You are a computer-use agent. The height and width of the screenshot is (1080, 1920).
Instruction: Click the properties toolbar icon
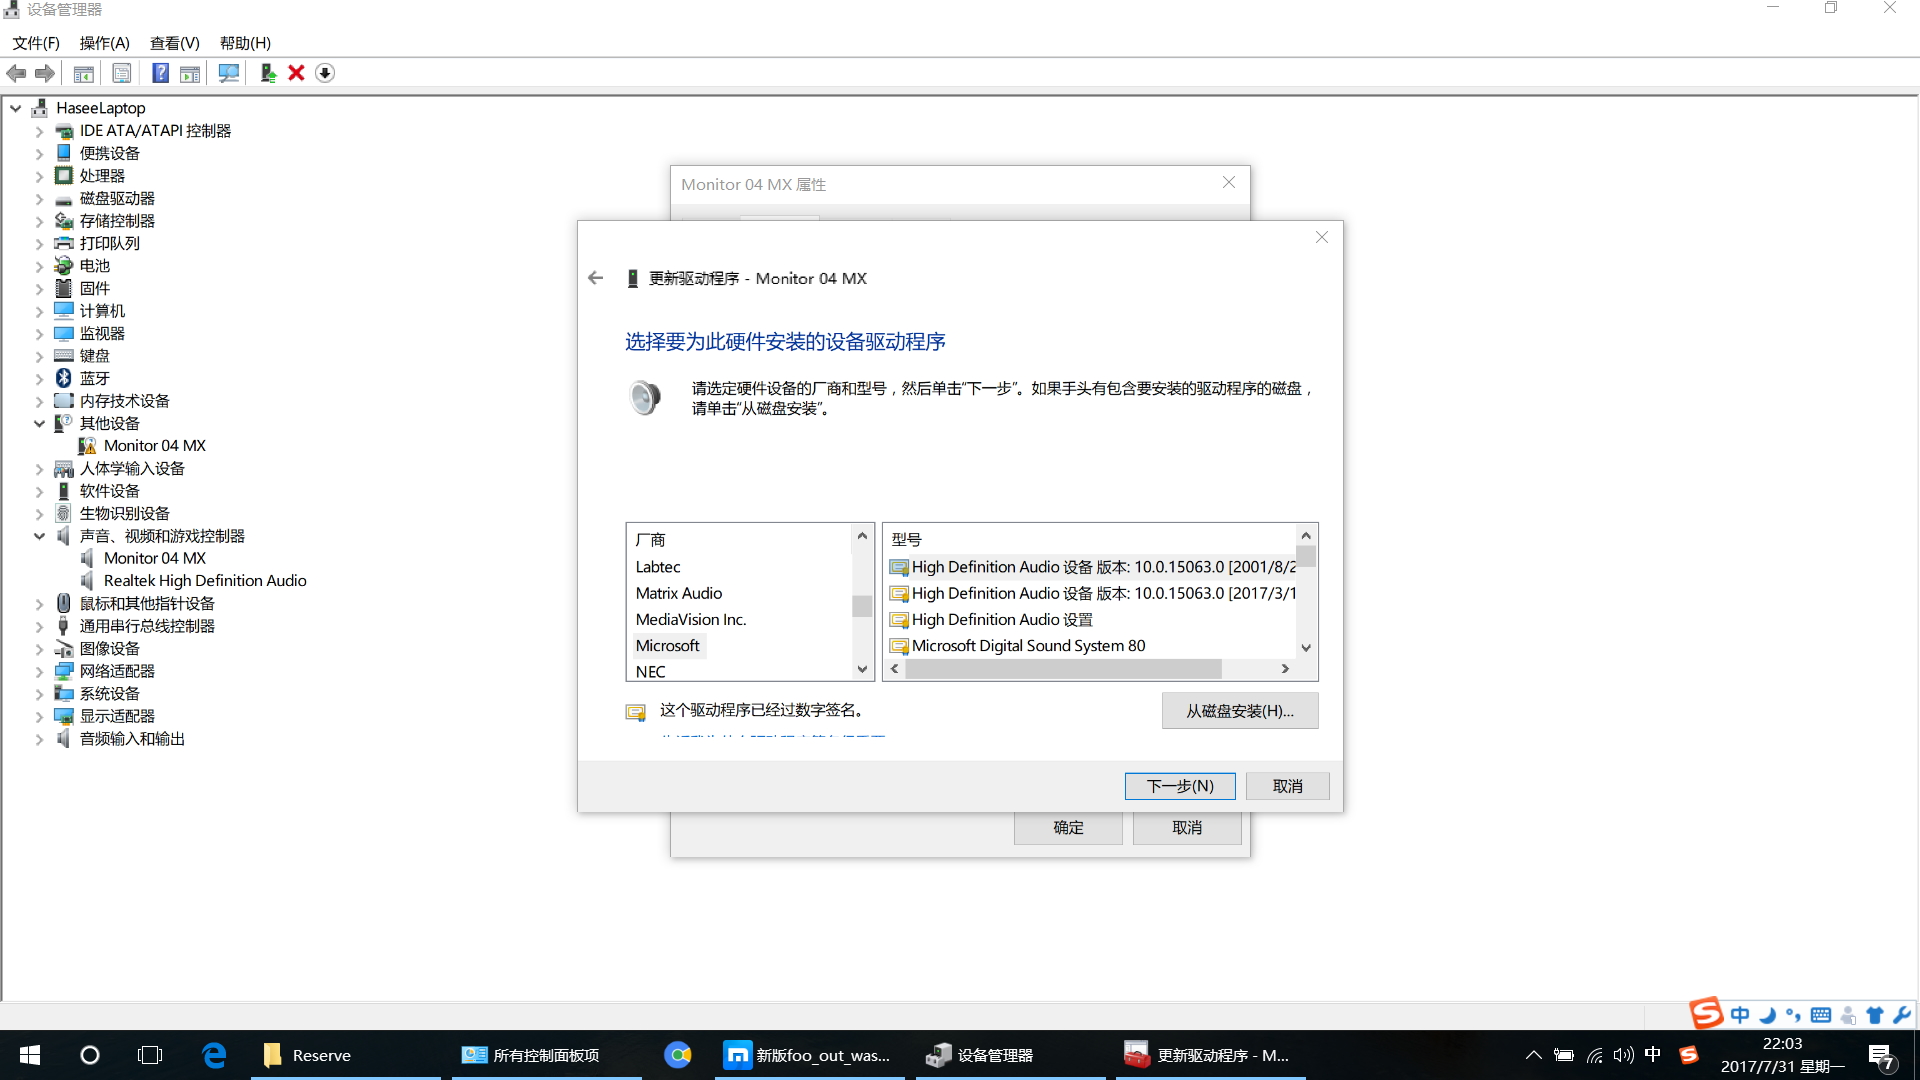tap(122, 73)
